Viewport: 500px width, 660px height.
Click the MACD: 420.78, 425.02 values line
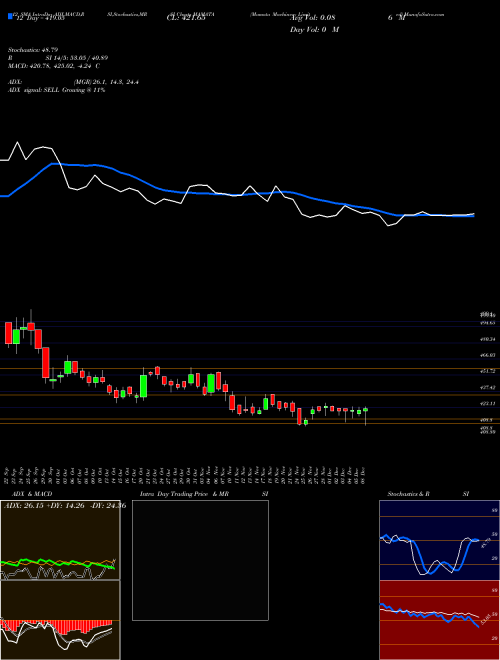coord(54,66)
